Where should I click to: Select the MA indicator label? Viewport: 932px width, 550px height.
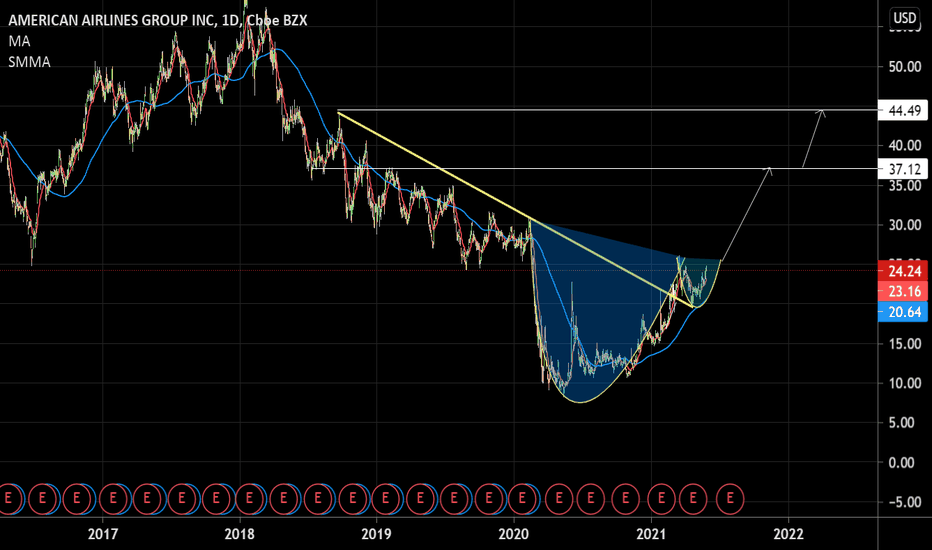coord(19,41)
